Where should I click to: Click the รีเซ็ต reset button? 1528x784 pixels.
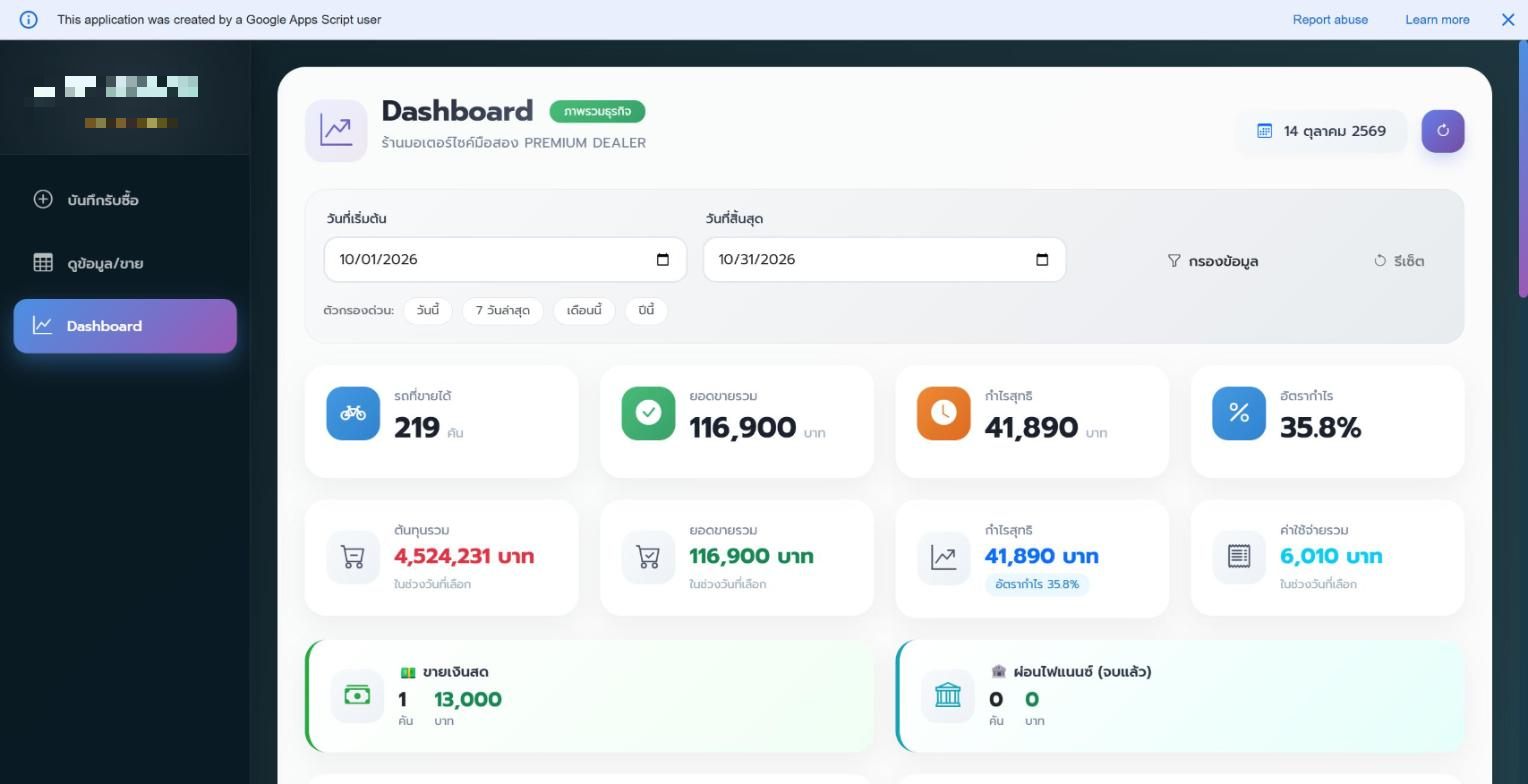tap(1399, 261)
